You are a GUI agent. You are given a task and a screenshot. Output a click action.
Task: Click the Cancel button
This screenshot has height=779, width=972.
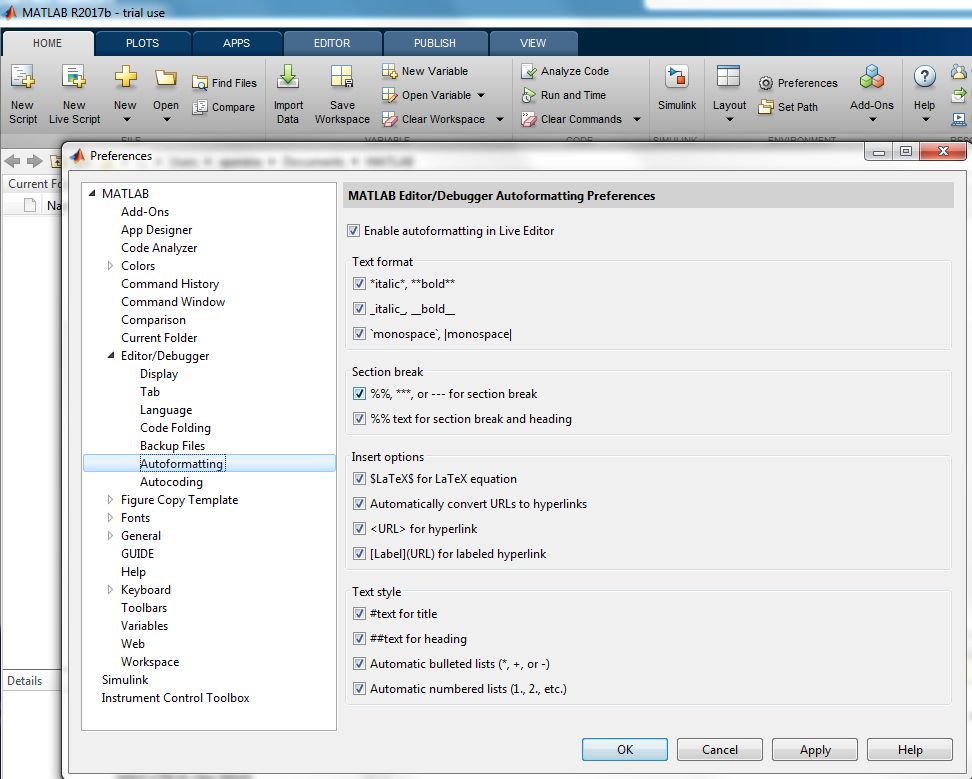pyautogui.click(x=720, y=749)
